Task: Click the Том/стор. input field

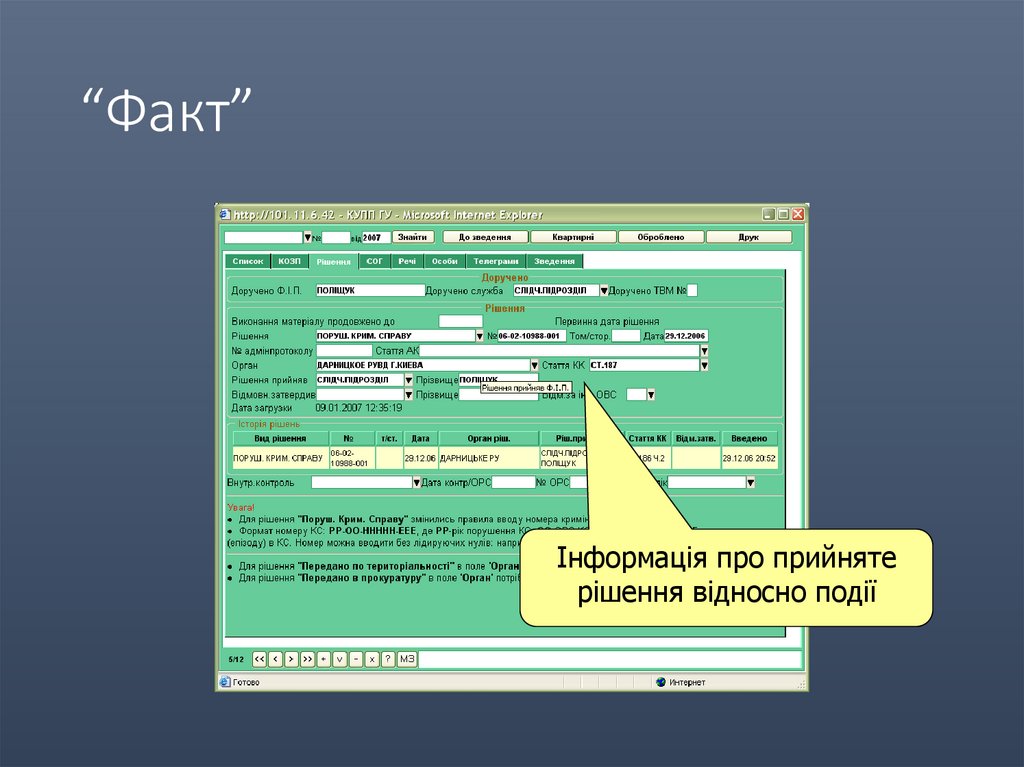Action: [x=626, y=336]
